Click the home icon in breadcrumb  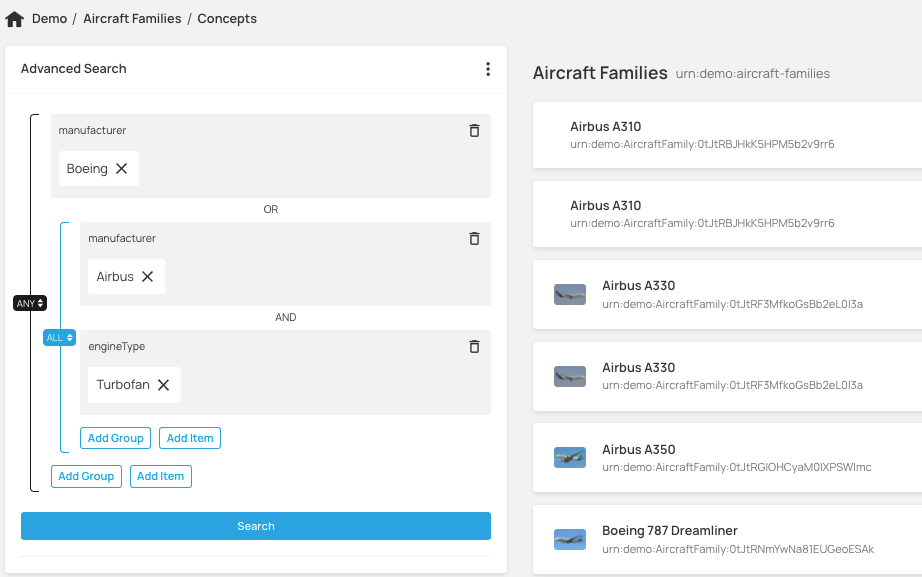tap(15, 19)
